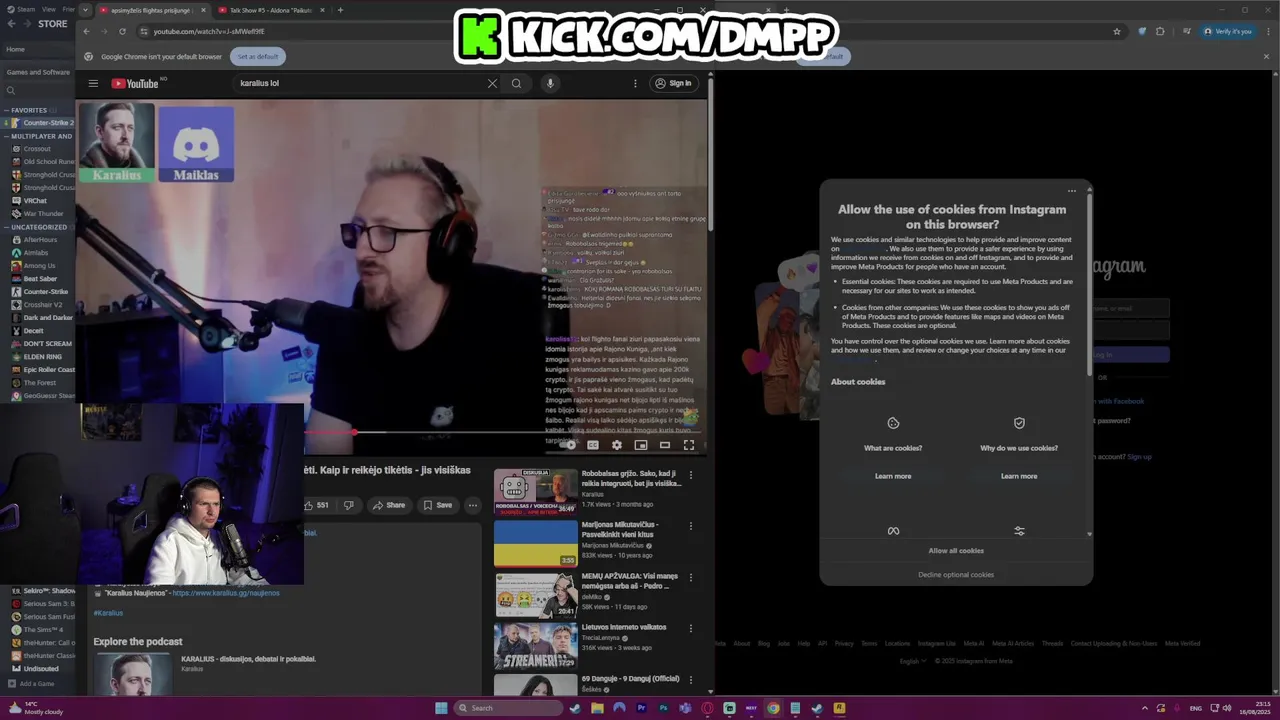Open options for Marijonas Mikutavičius video
Image resolution: width=1280 pixels, height=720 pixels.
pos(690,526)
